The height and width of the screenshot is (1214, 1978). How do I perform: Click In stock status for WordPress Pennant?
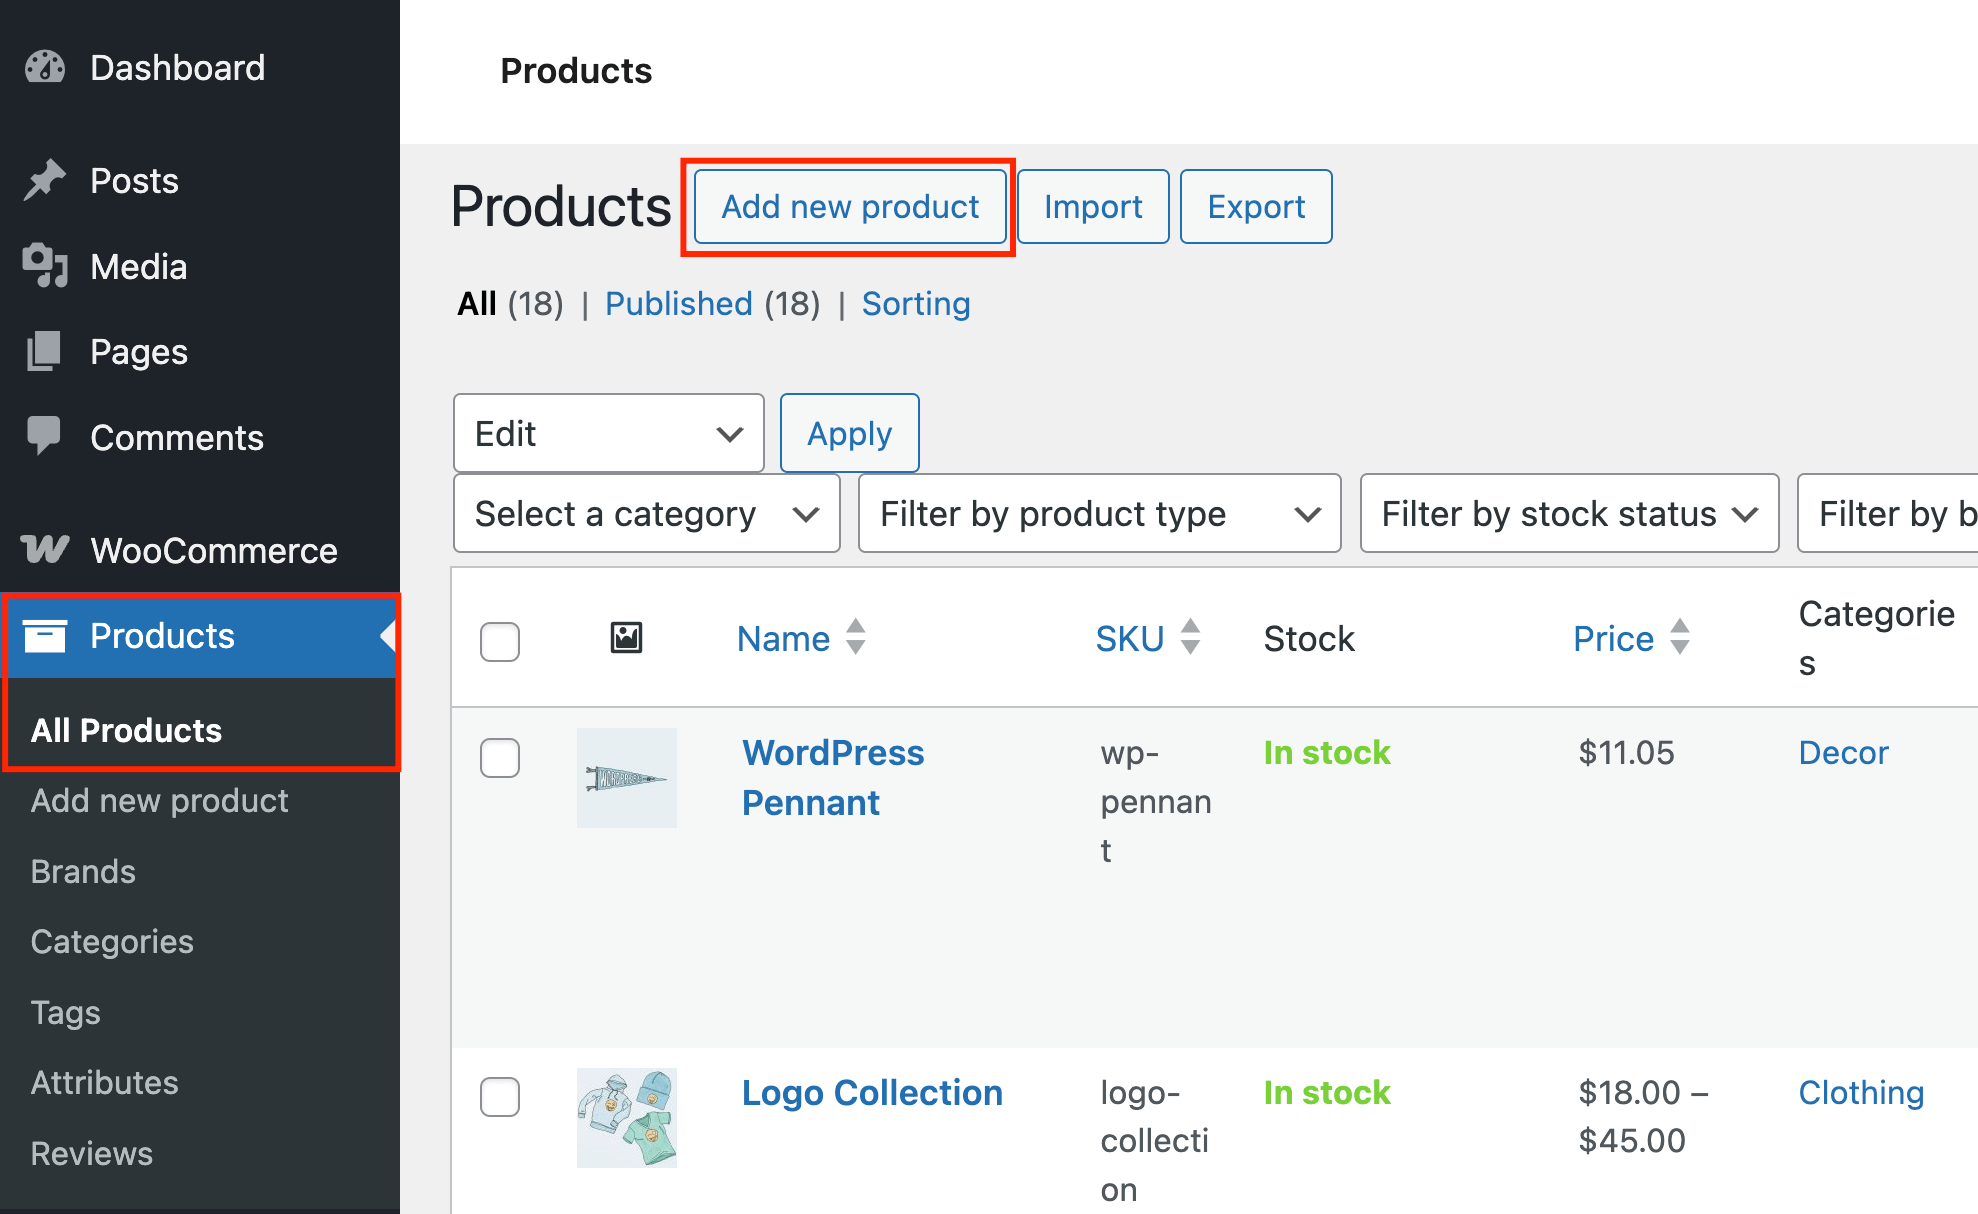[1327, 753]
